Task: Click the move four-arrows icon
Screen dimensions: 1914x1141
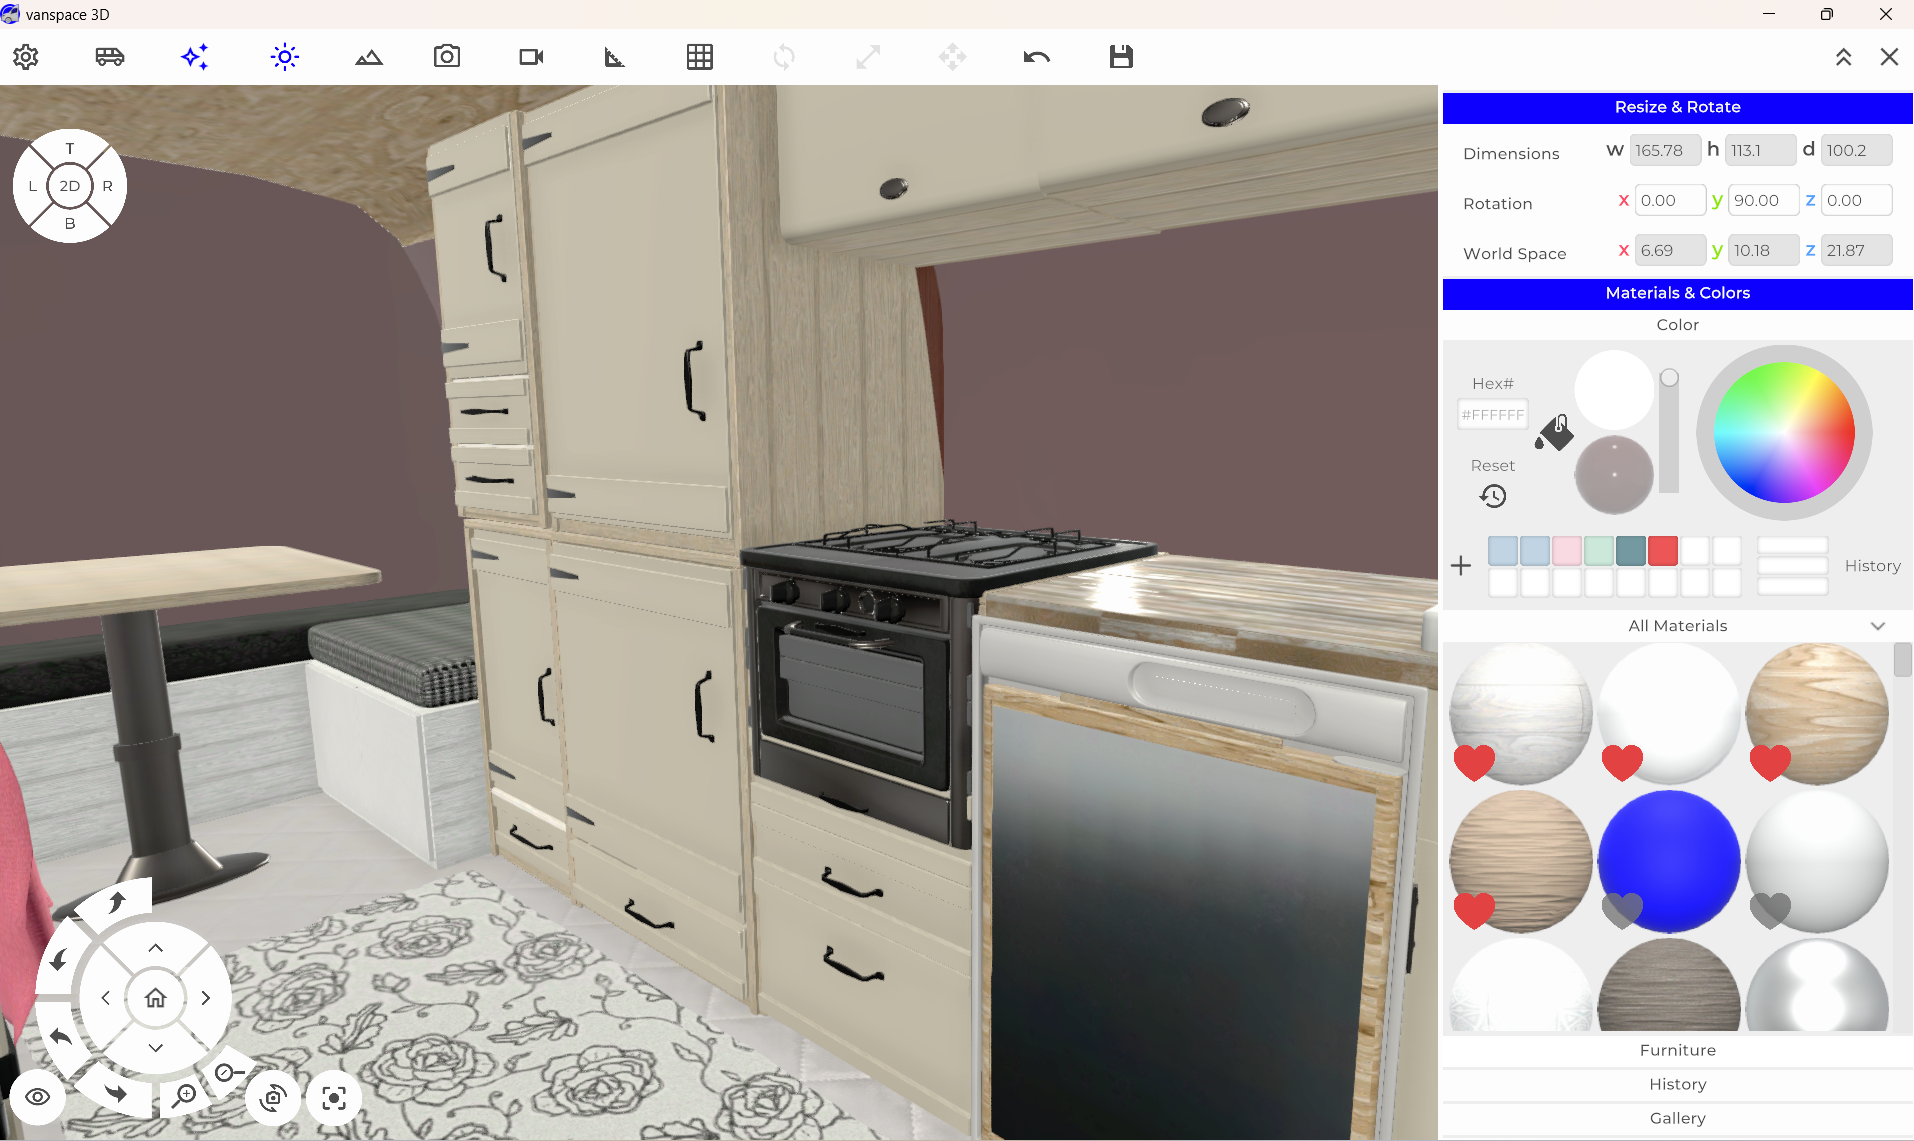Action: [x=953, y=57]
